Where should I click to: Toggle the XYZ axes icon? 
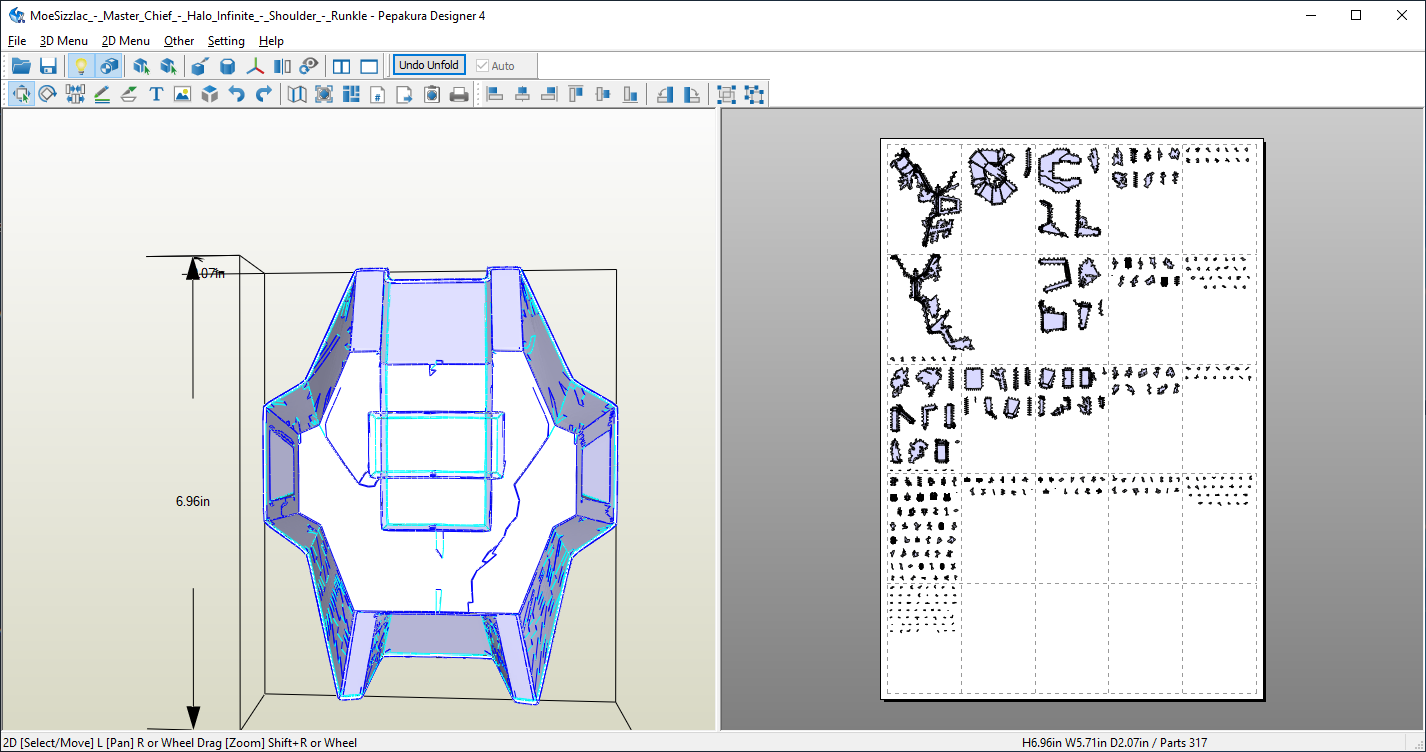(x=256, y=66)
